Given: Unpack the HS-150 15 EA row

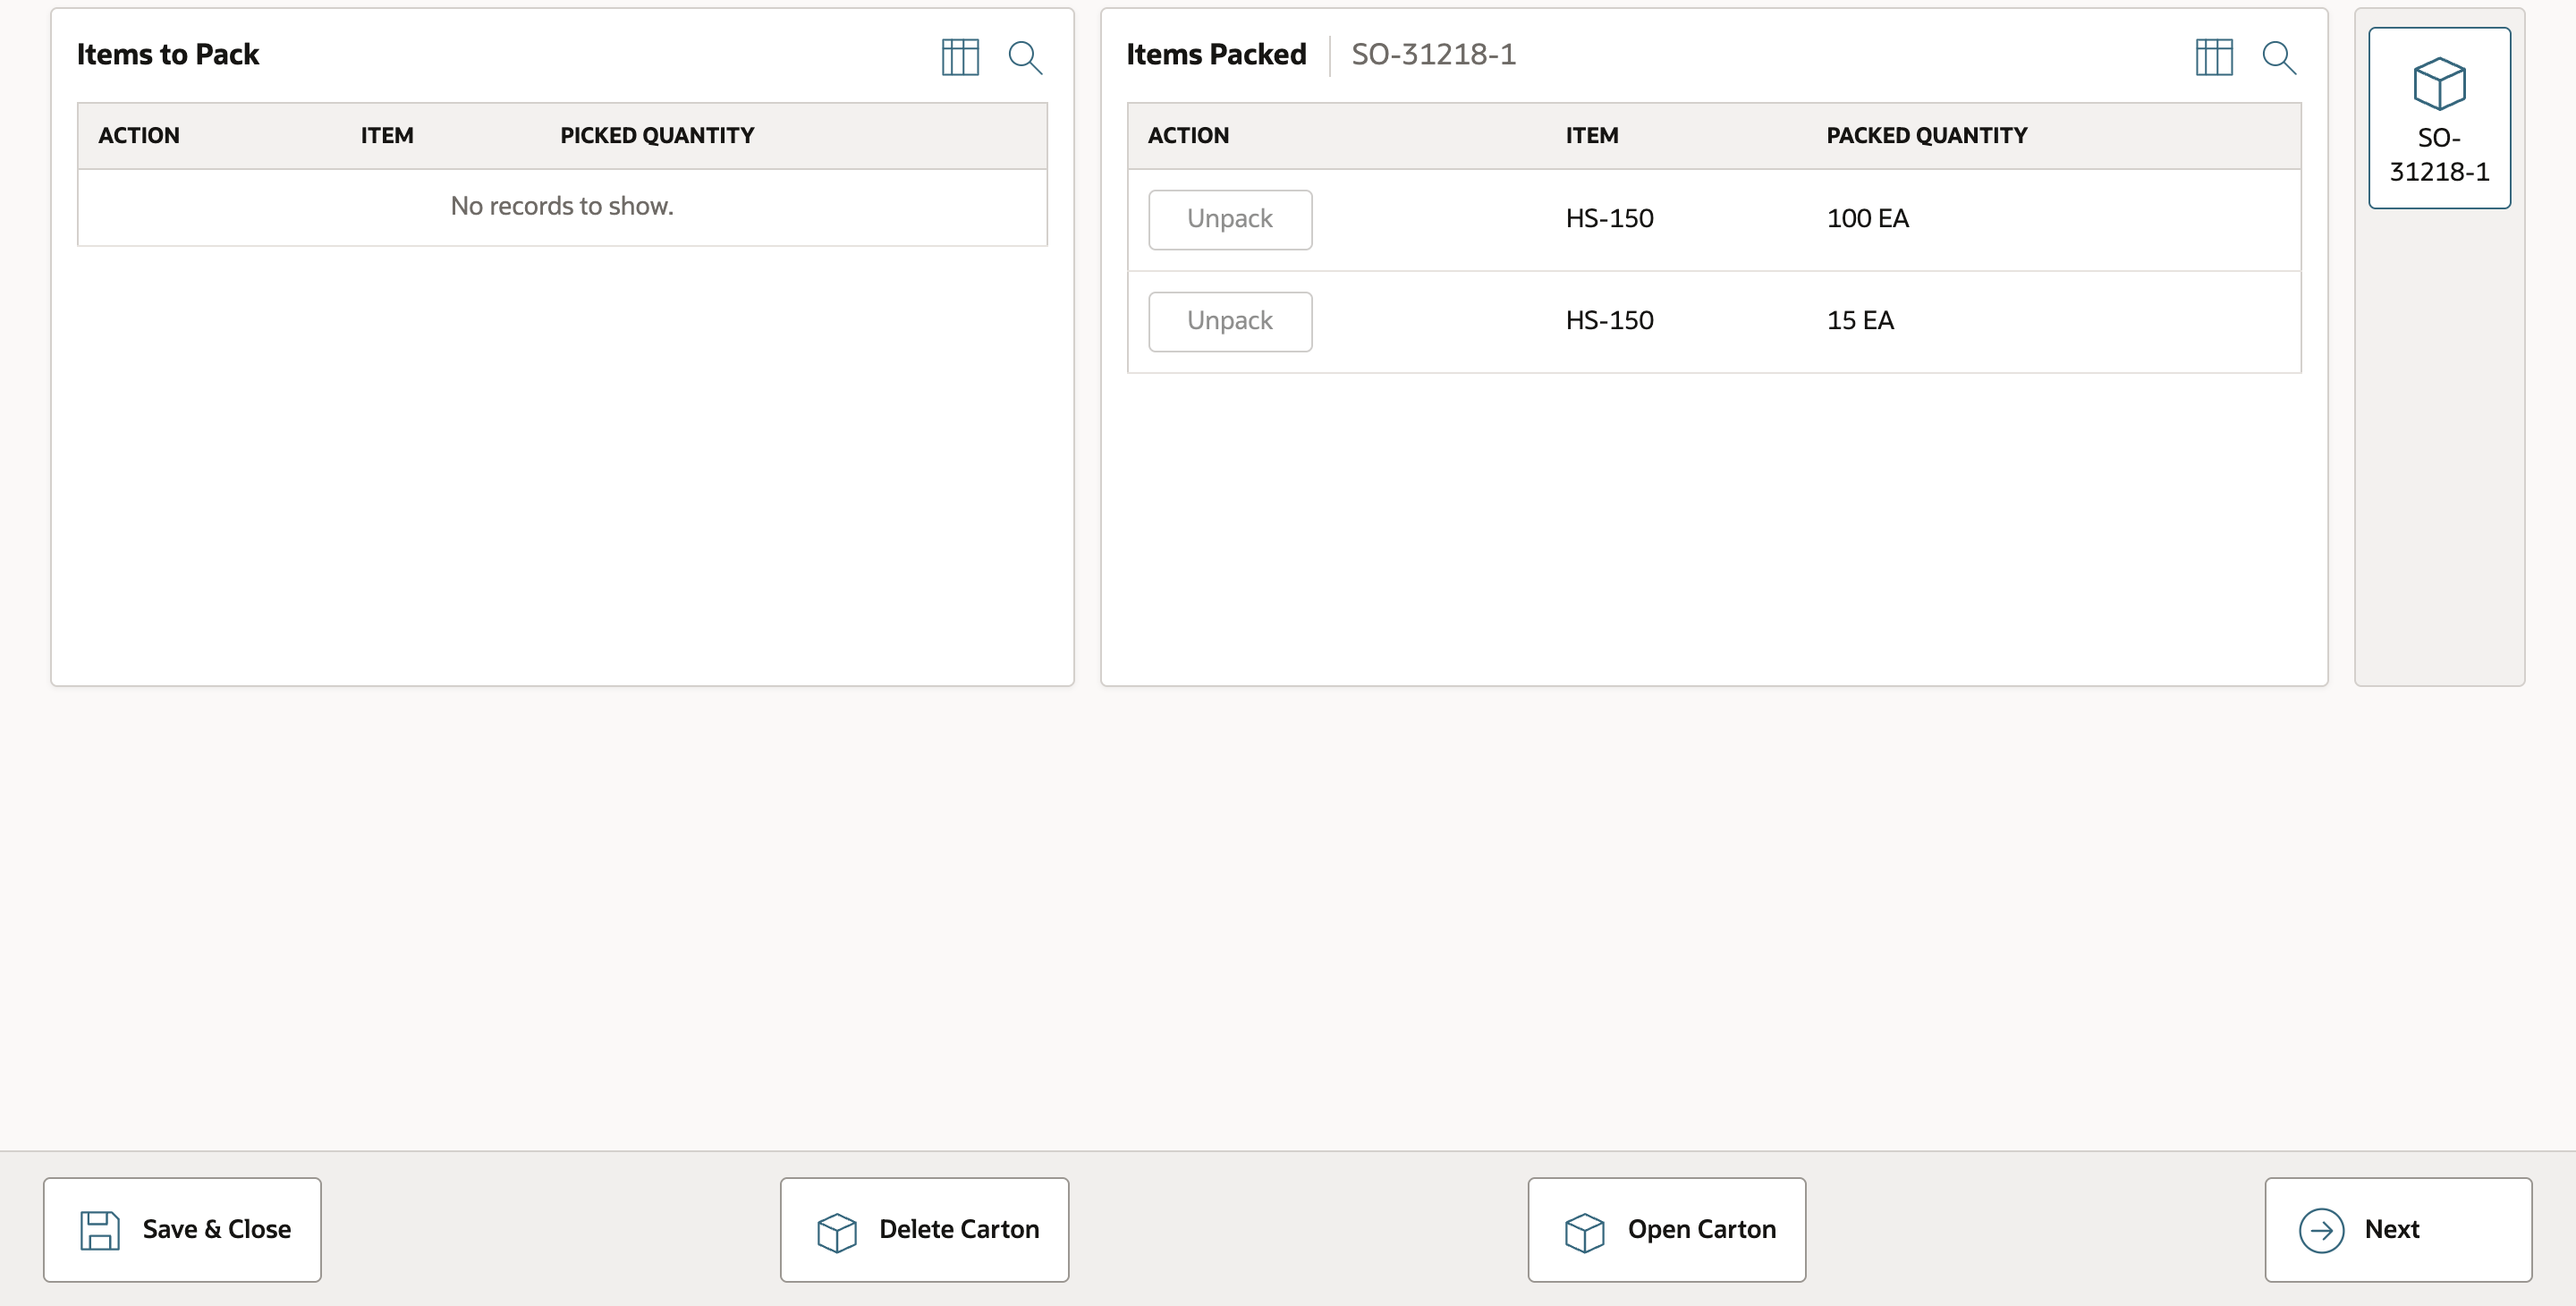Looking at the screenshot, I should click(x=1230, y=321).
